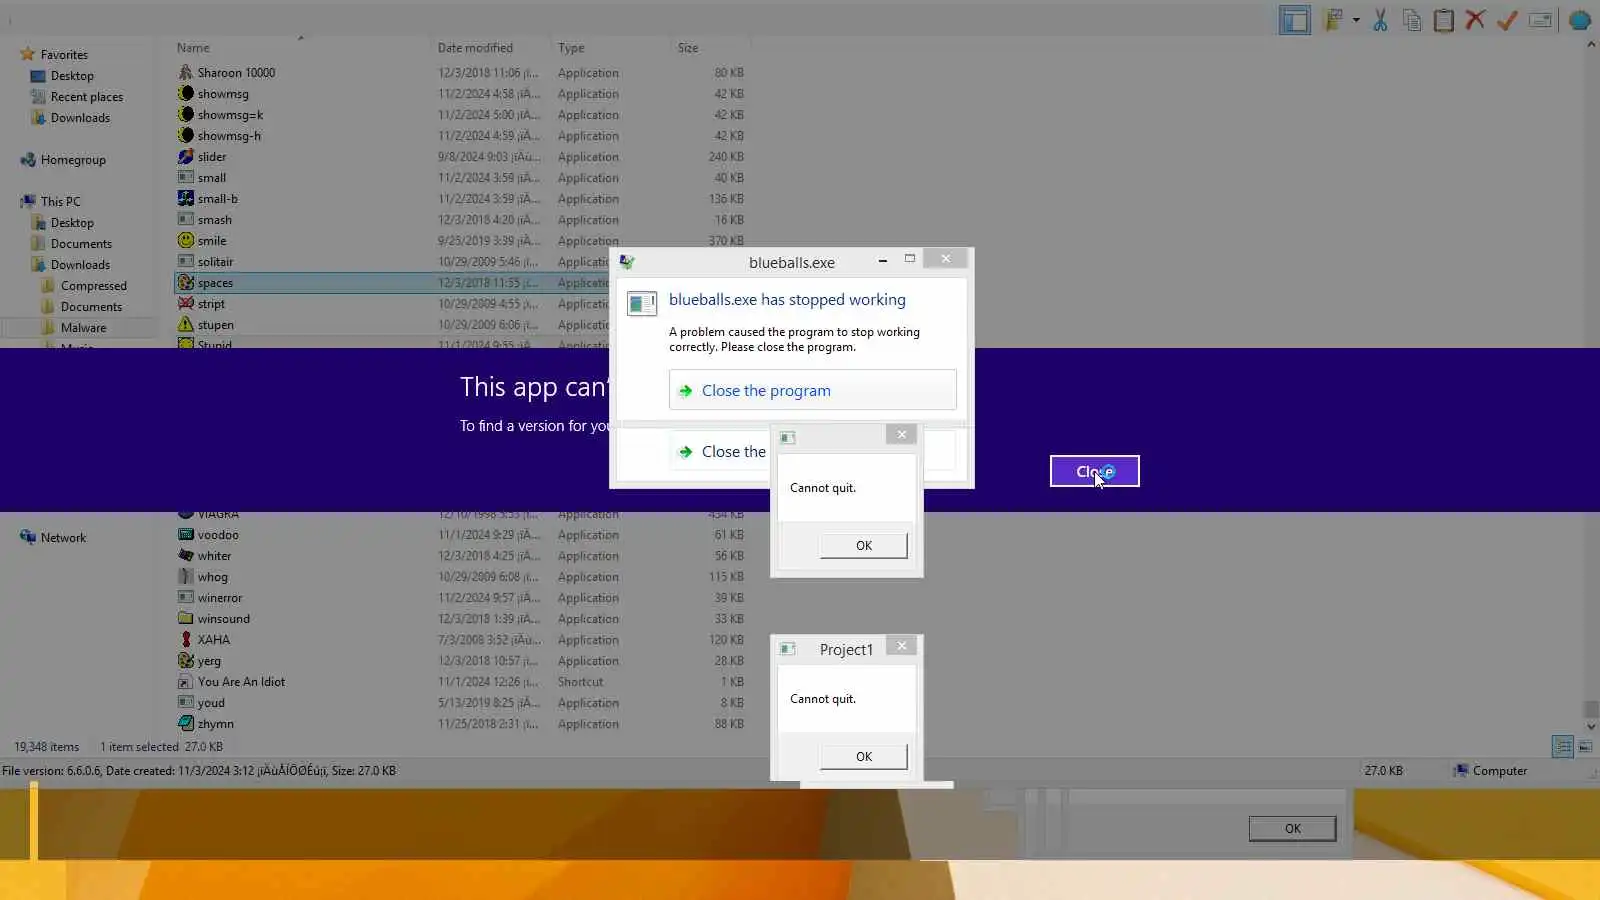1600x900 pixels.
Task: Click the small-b application icon
Action: (x=186, y=199)
